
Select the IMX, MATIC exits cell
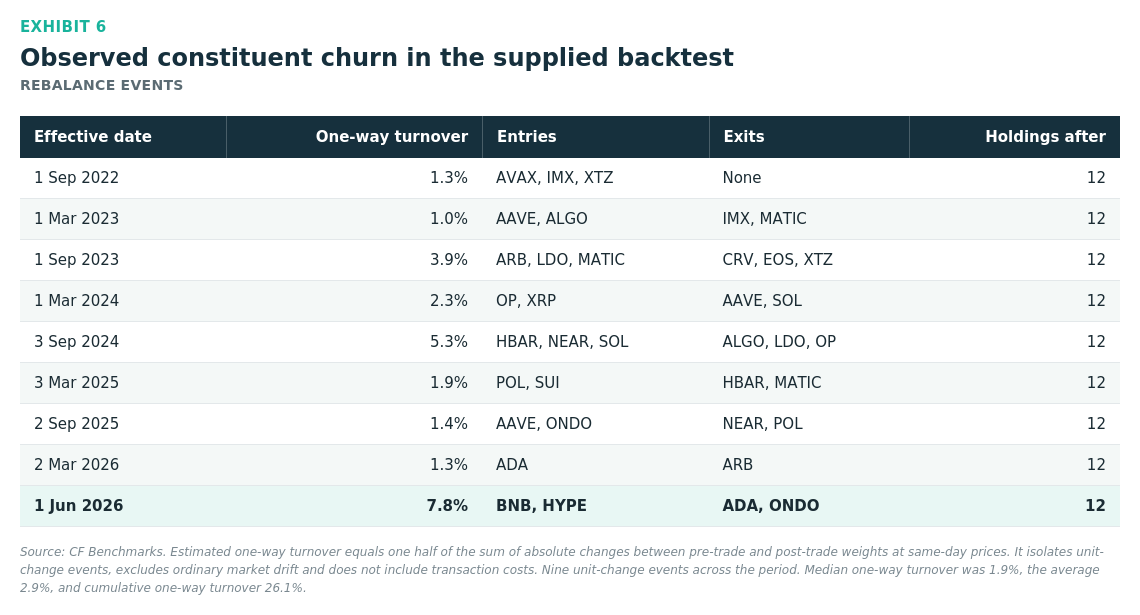(764, 219)
